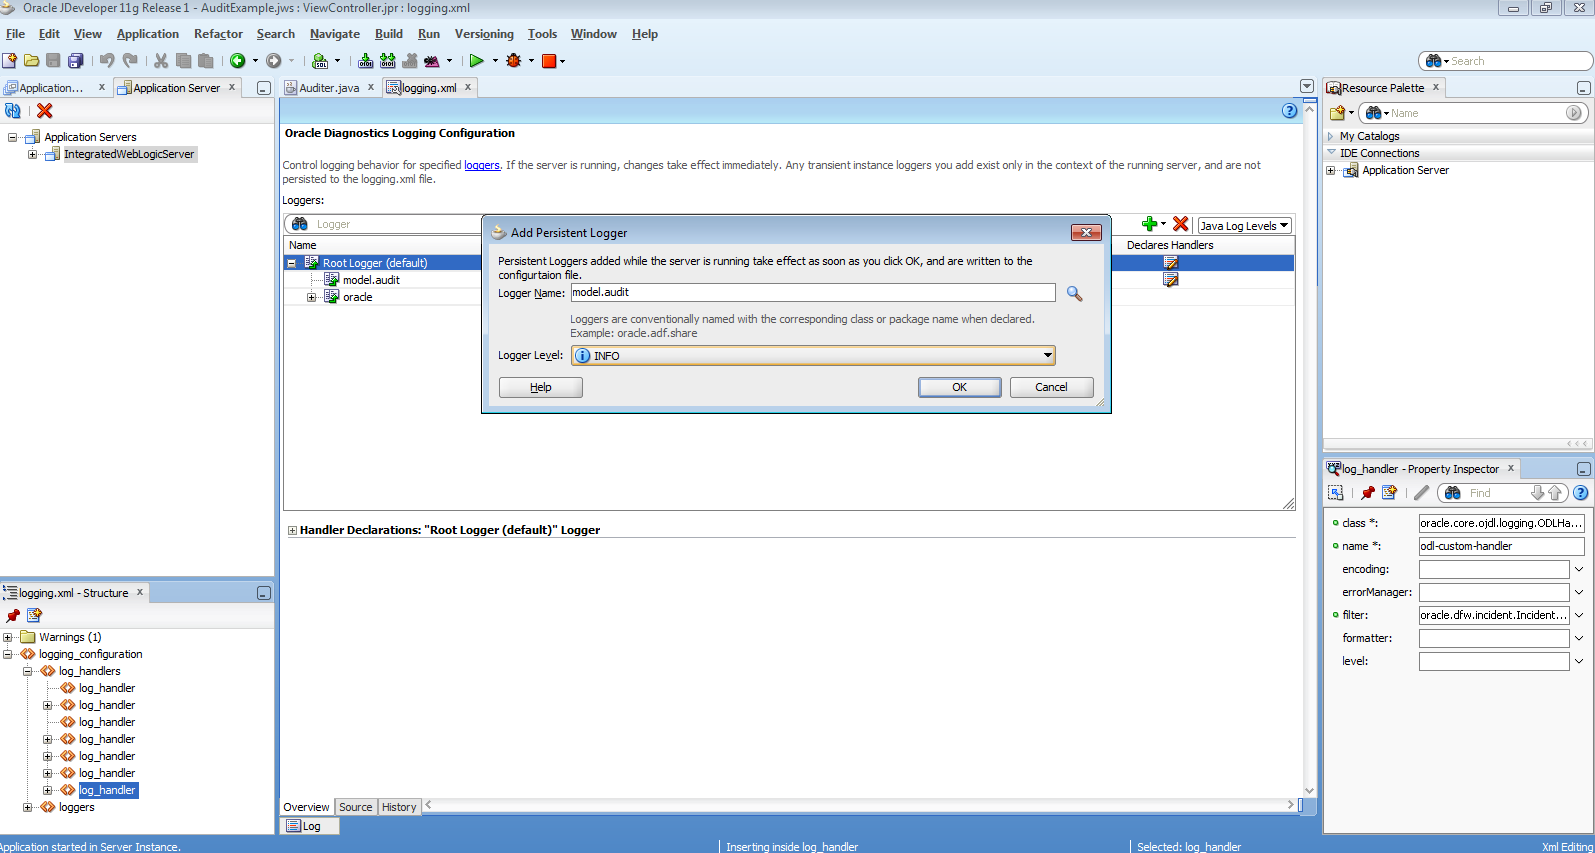Screen dimensions: 1595x853
Task: Expand My Catalogs in Resource Palette
Action: pyautogui.click(x=1331, y=136)
